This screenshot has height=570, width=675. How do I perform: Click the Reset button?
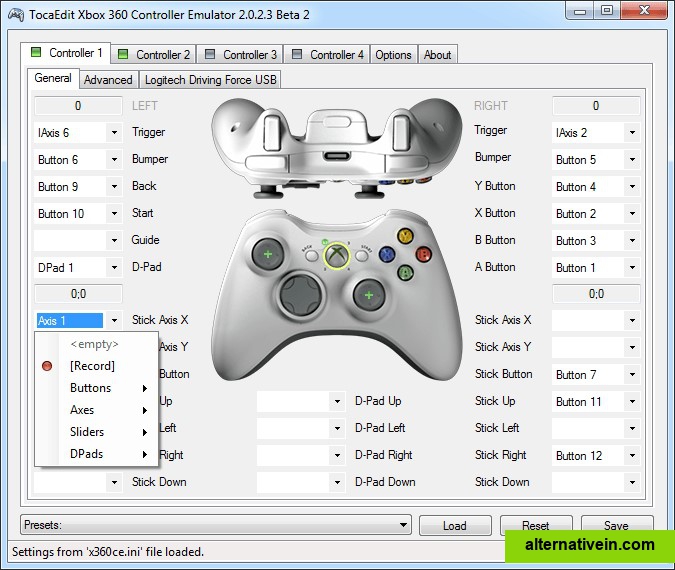(x=536, y=525)
